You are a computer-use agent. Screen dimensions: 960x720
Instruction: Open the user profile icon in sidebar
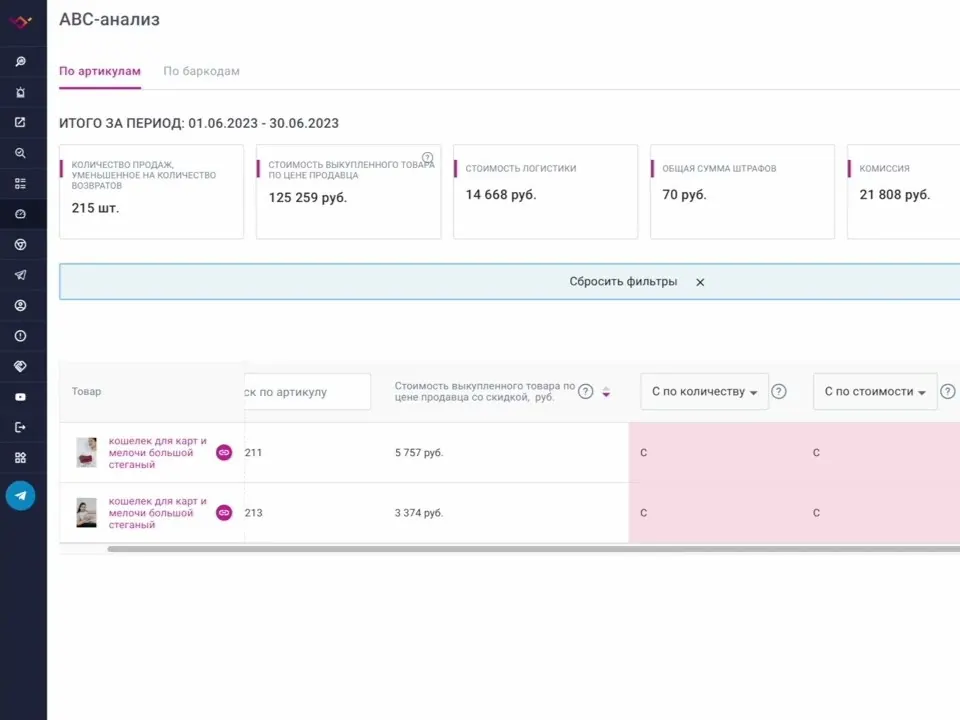coord(20,306)
